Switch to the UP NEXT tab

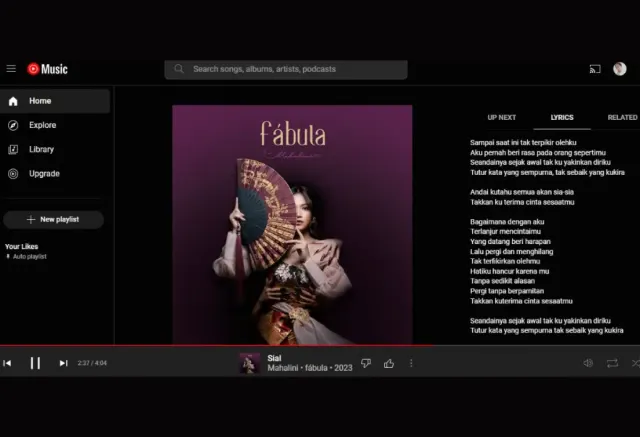[502, 118]
